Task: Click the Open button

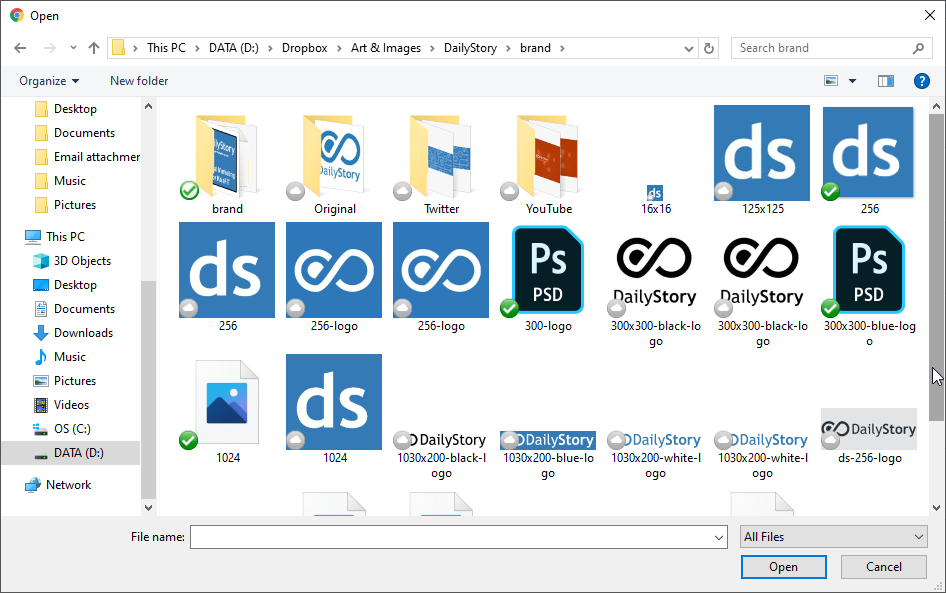Action: (783, 566)
